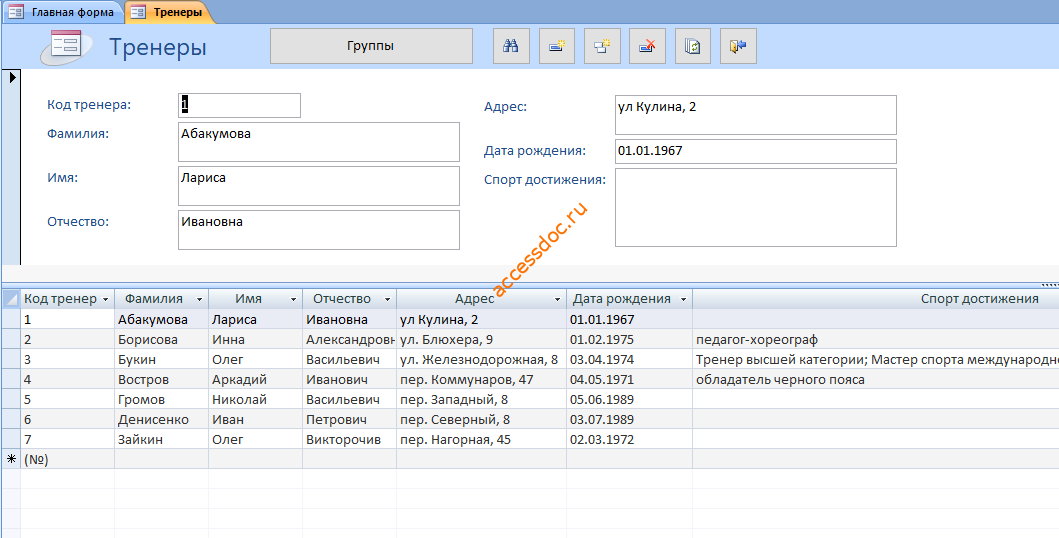Viewport: 1059px width, 538px height.
Task: Click the select-all corner of the datasheet
Action: (x=11, y=299)
